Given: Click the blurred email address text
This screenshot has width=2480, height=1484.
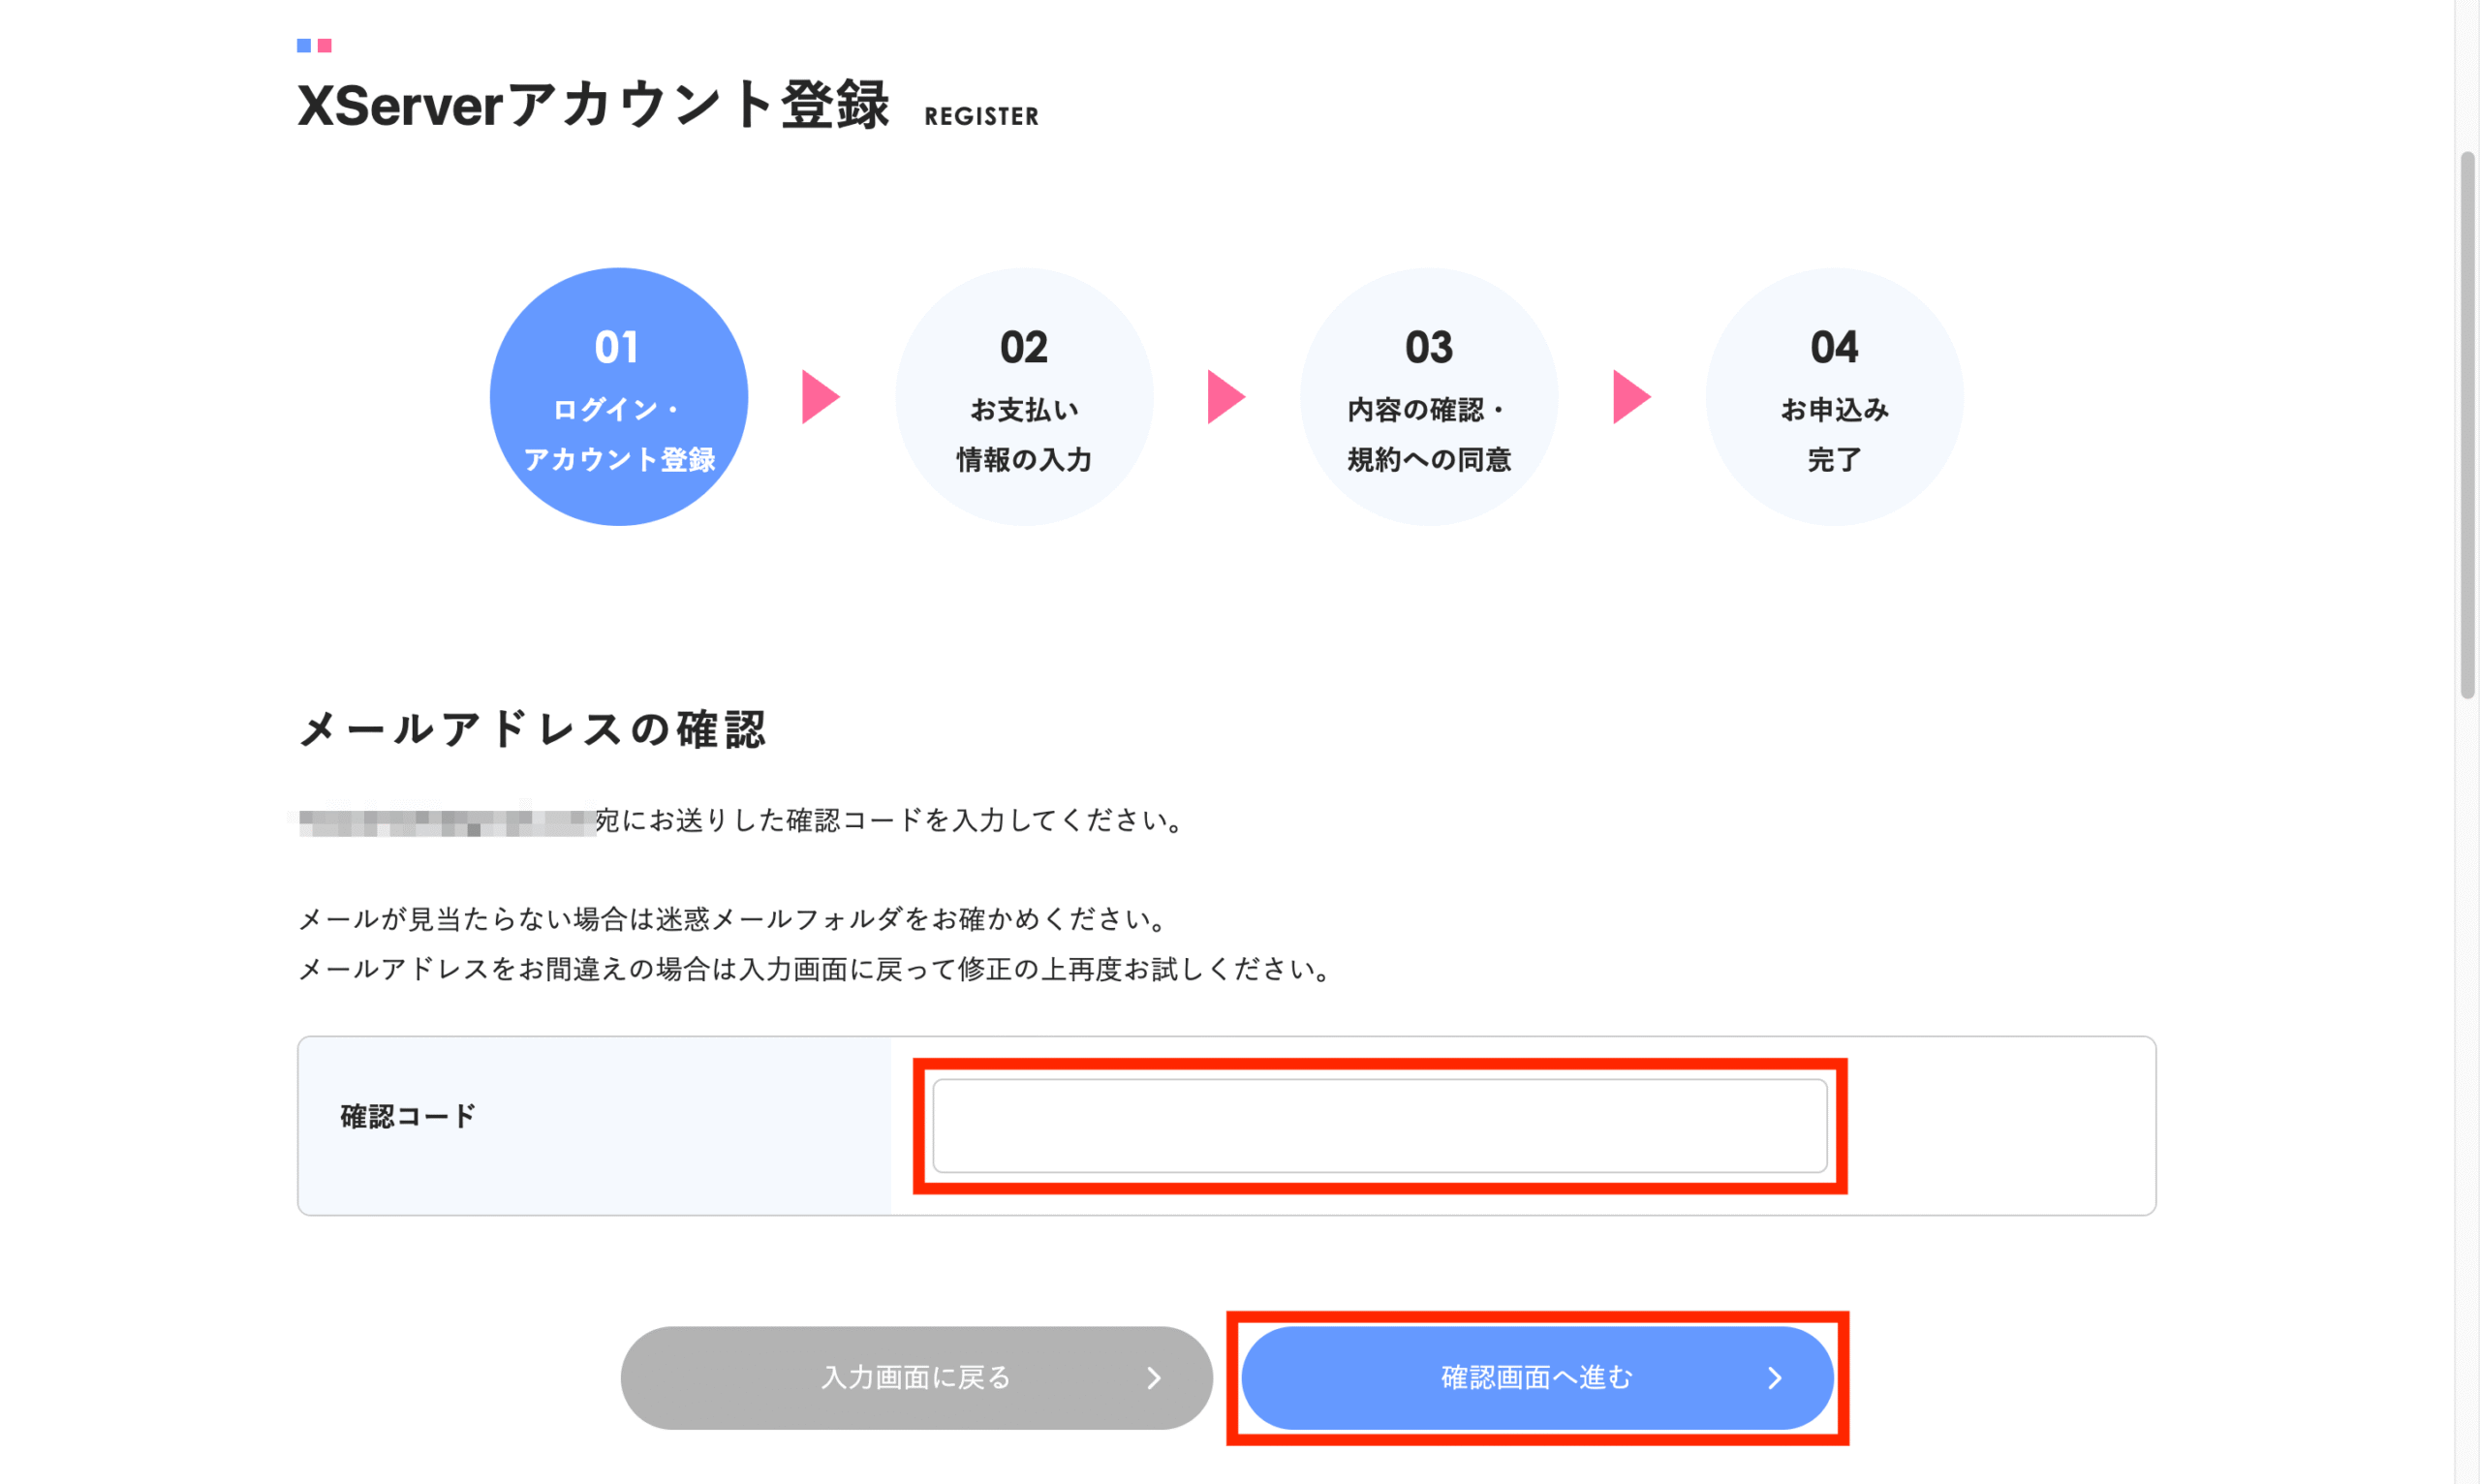Looking at the screenshot, I should point(446,822).
